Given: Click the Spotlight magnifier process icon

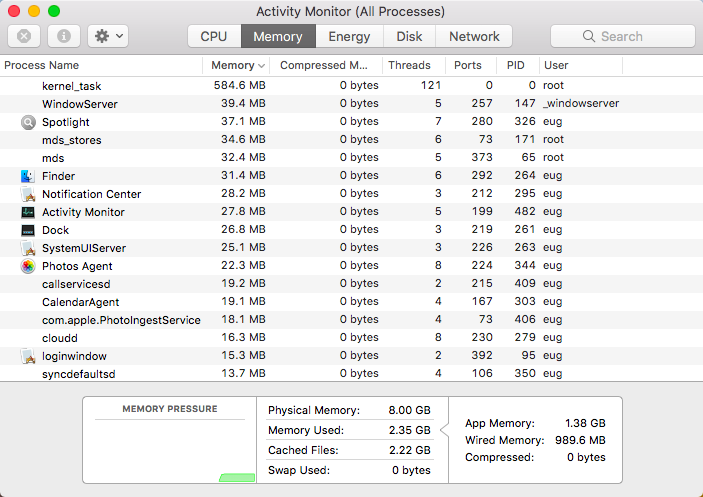Looking at the screenshot, I should click(x=28, y=122).
